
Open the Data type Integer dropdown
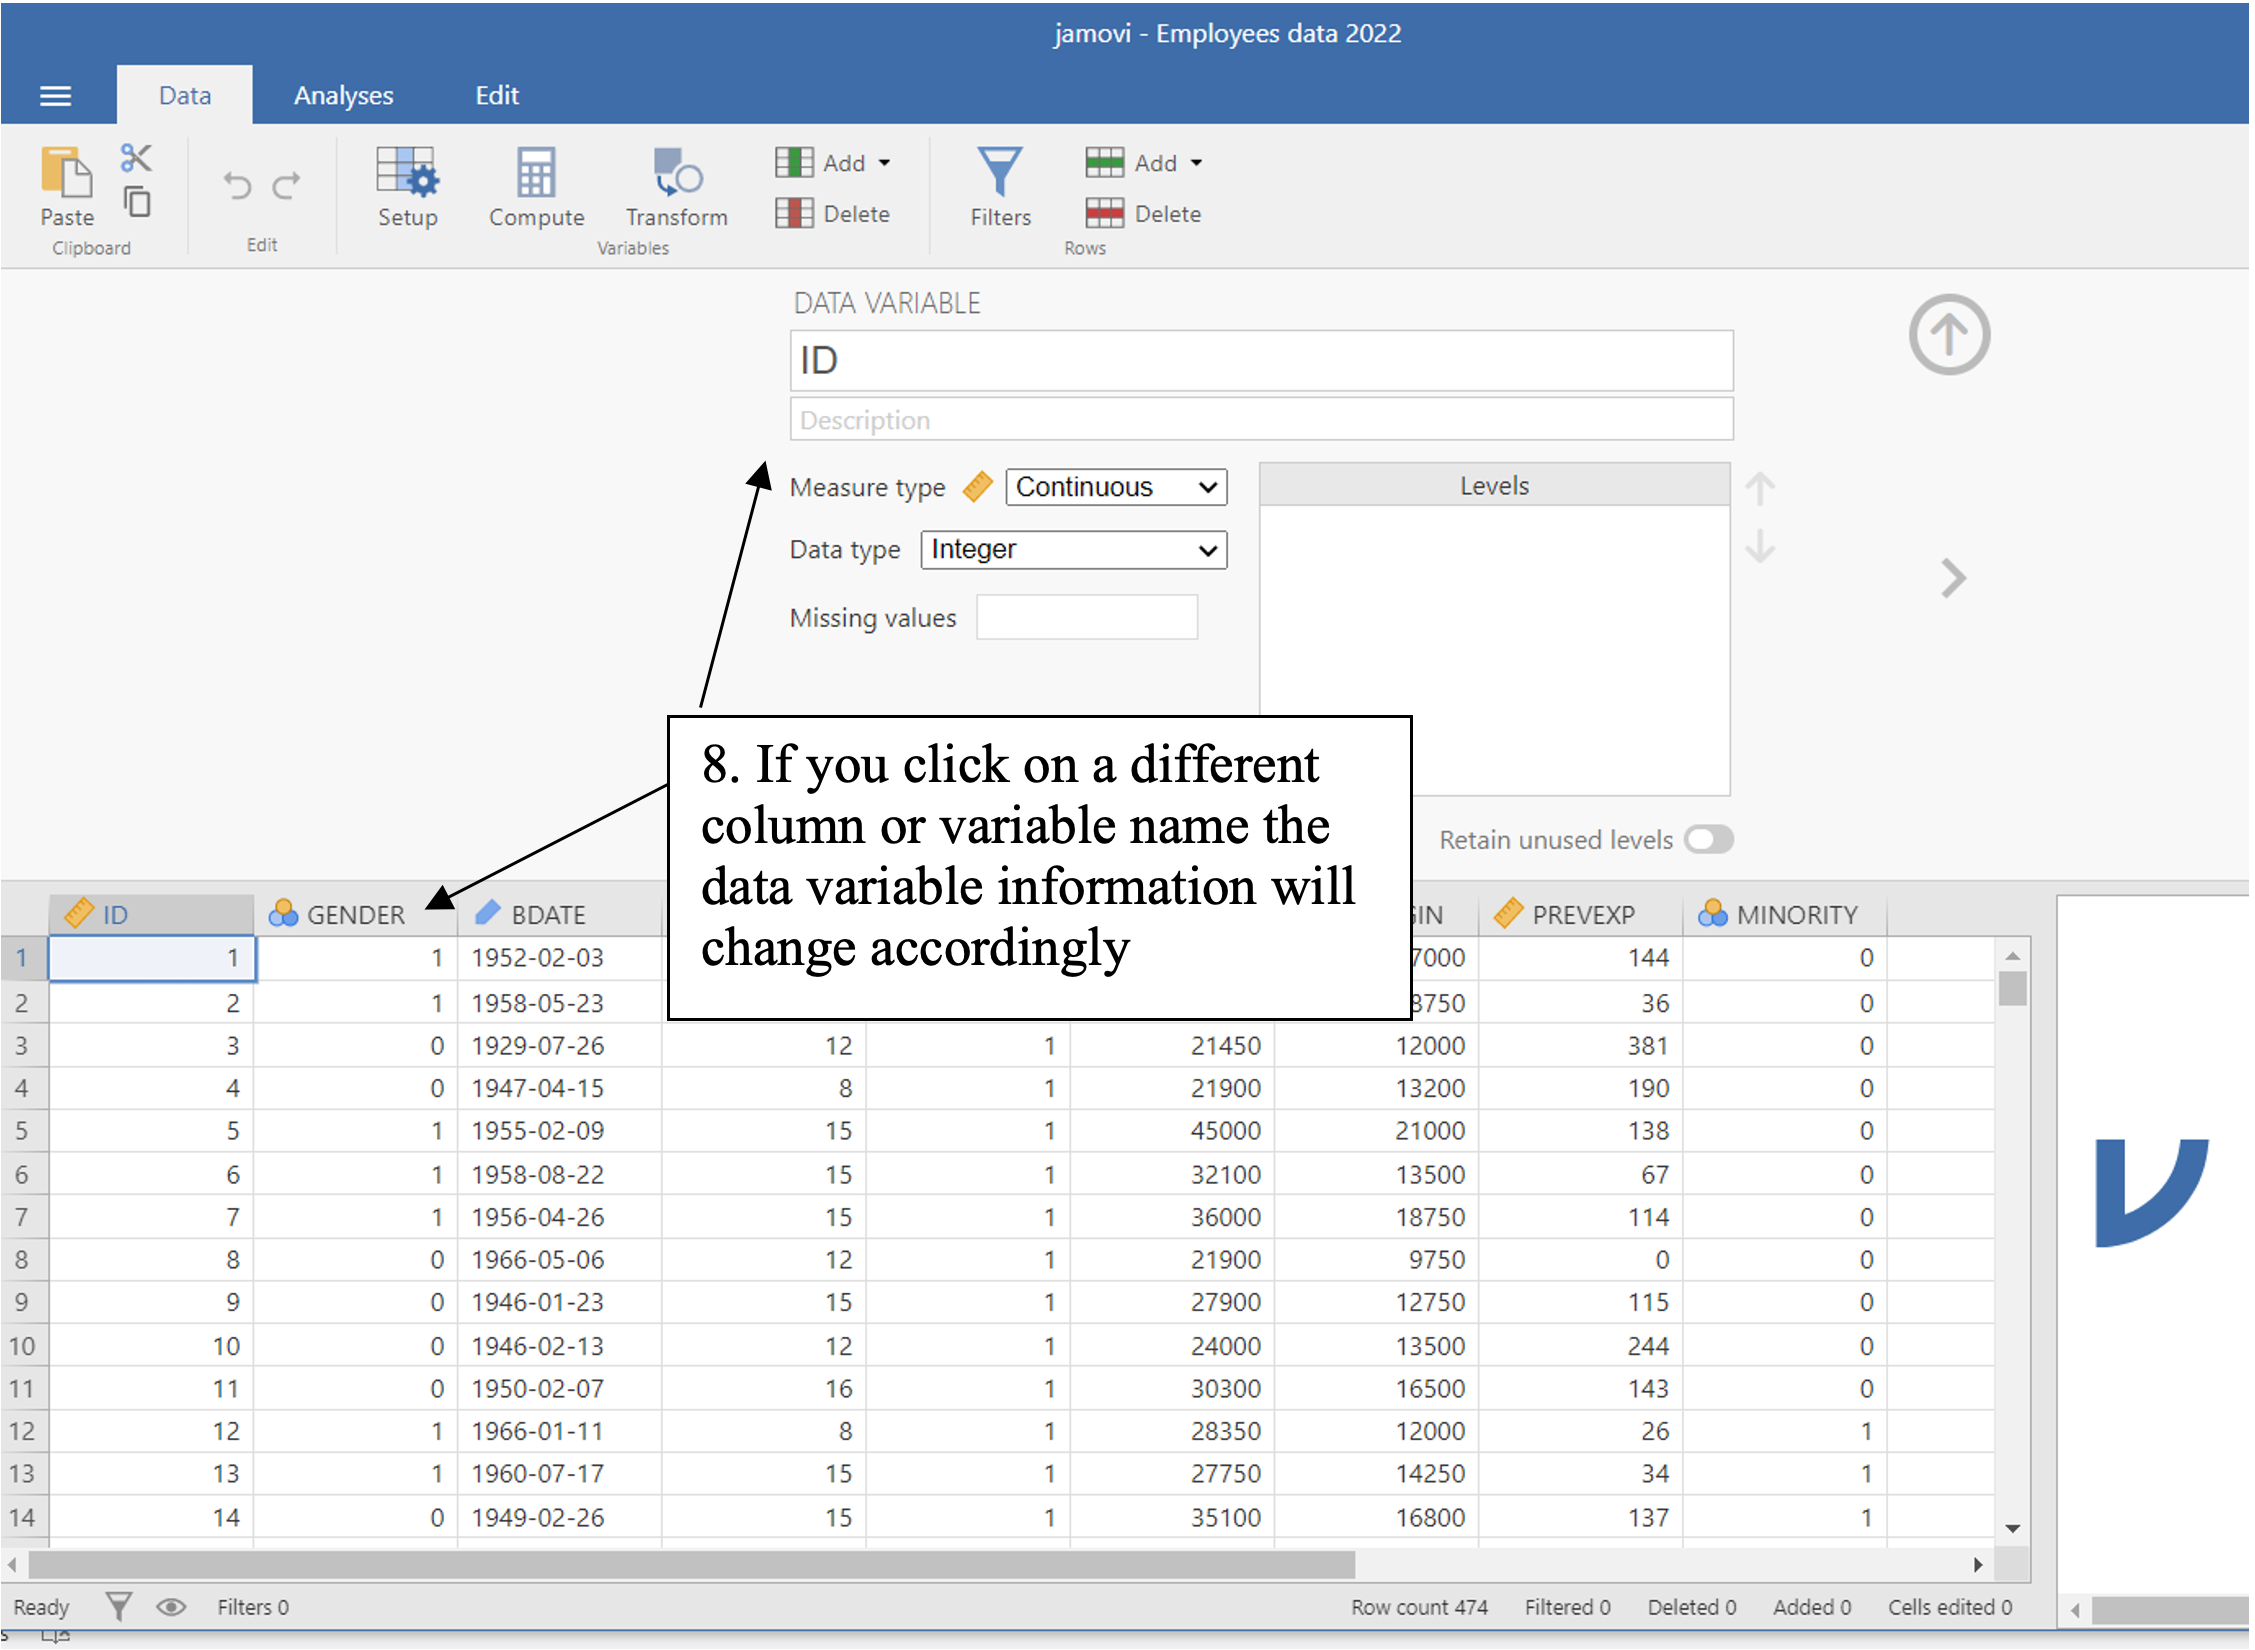pos(1074,549)
